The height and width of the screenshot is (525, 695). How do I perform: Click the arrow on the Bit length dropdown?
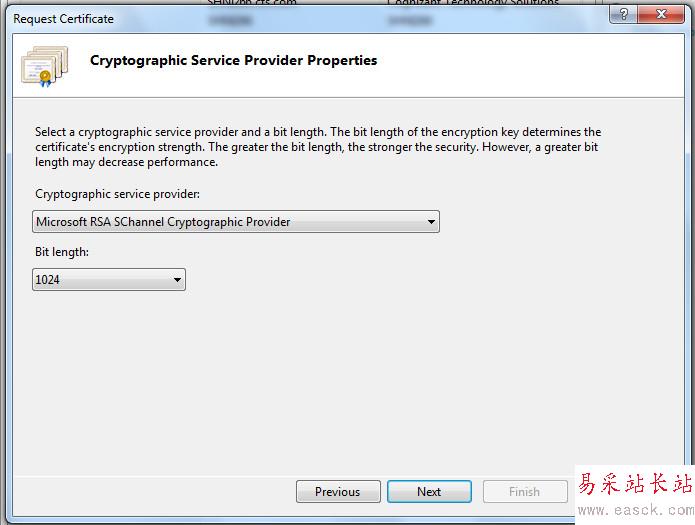[x=177, y=280]
